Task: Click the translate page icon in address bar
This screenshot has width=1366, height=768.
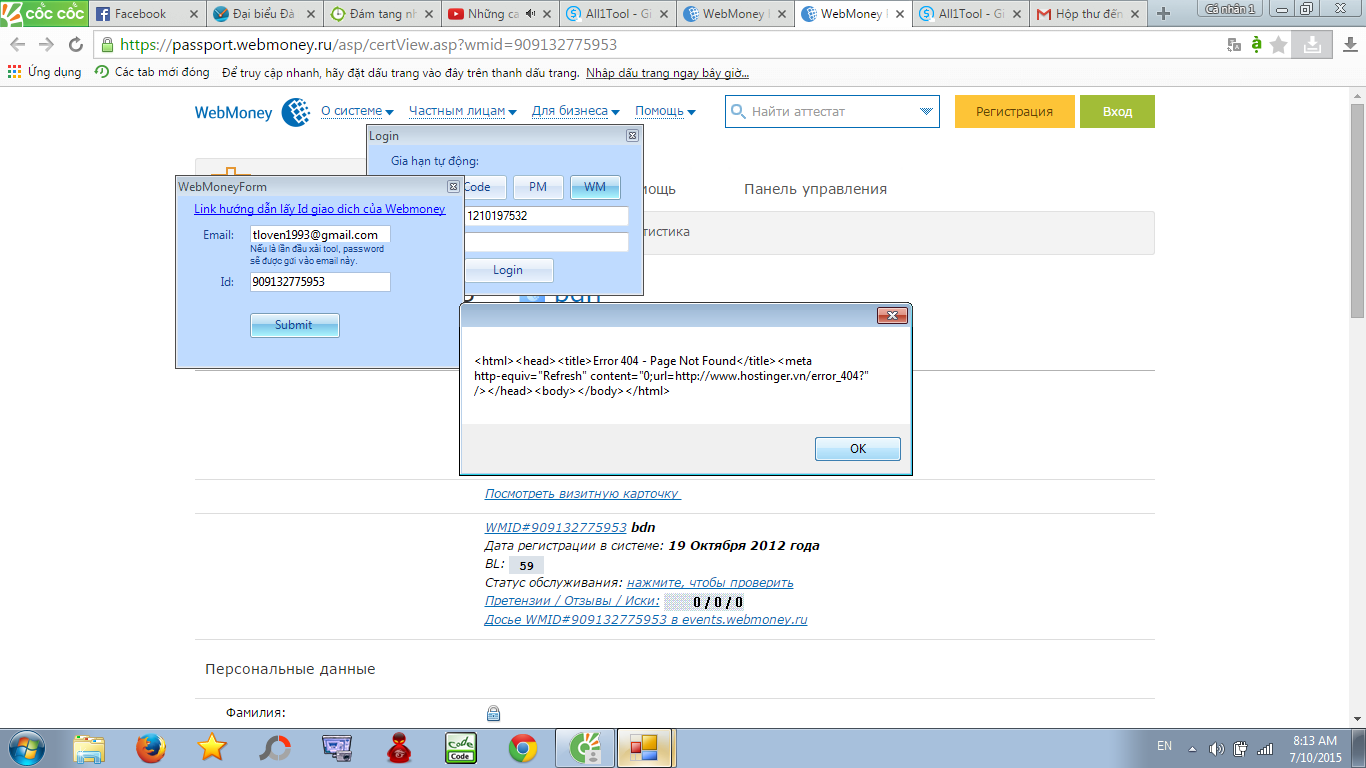Action: 1234,45
